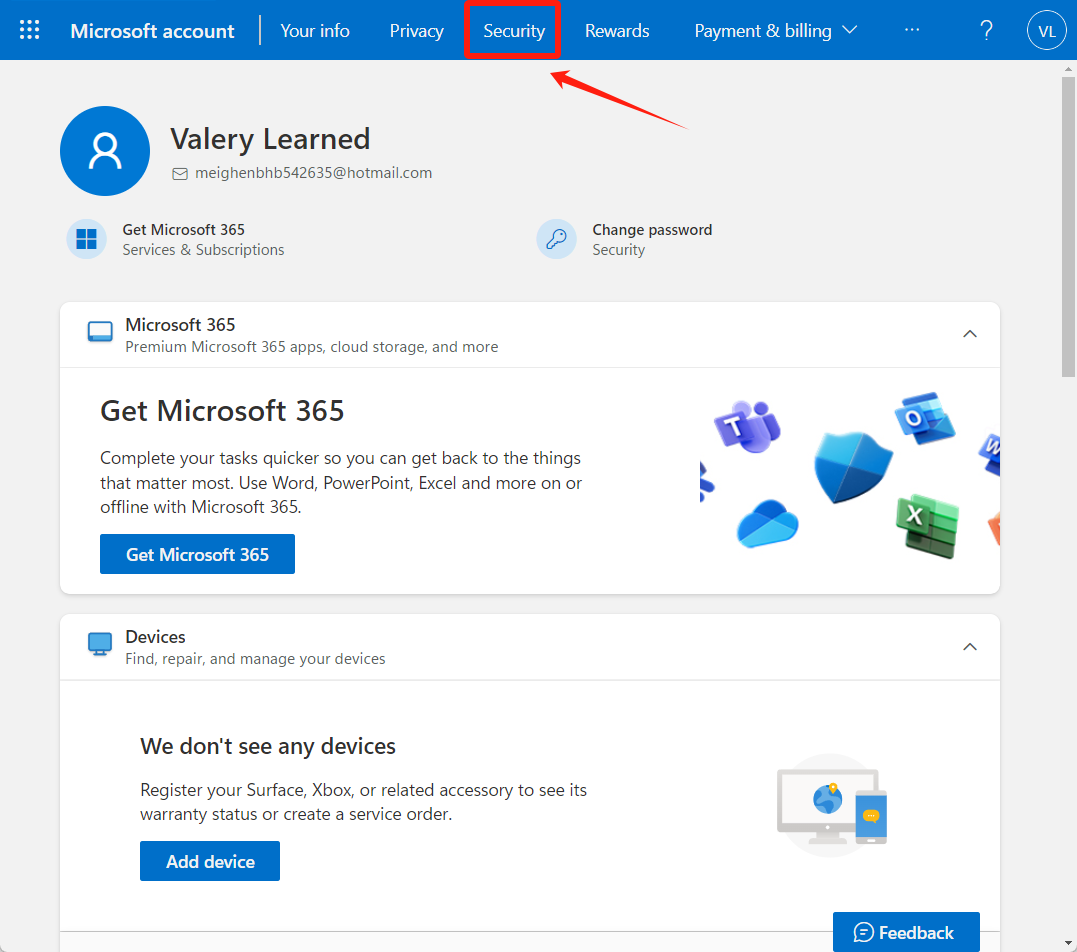Click the Devices monitor card icon
The height and width of the screenshot is (952, 1077).
click(x=100, y=644)
